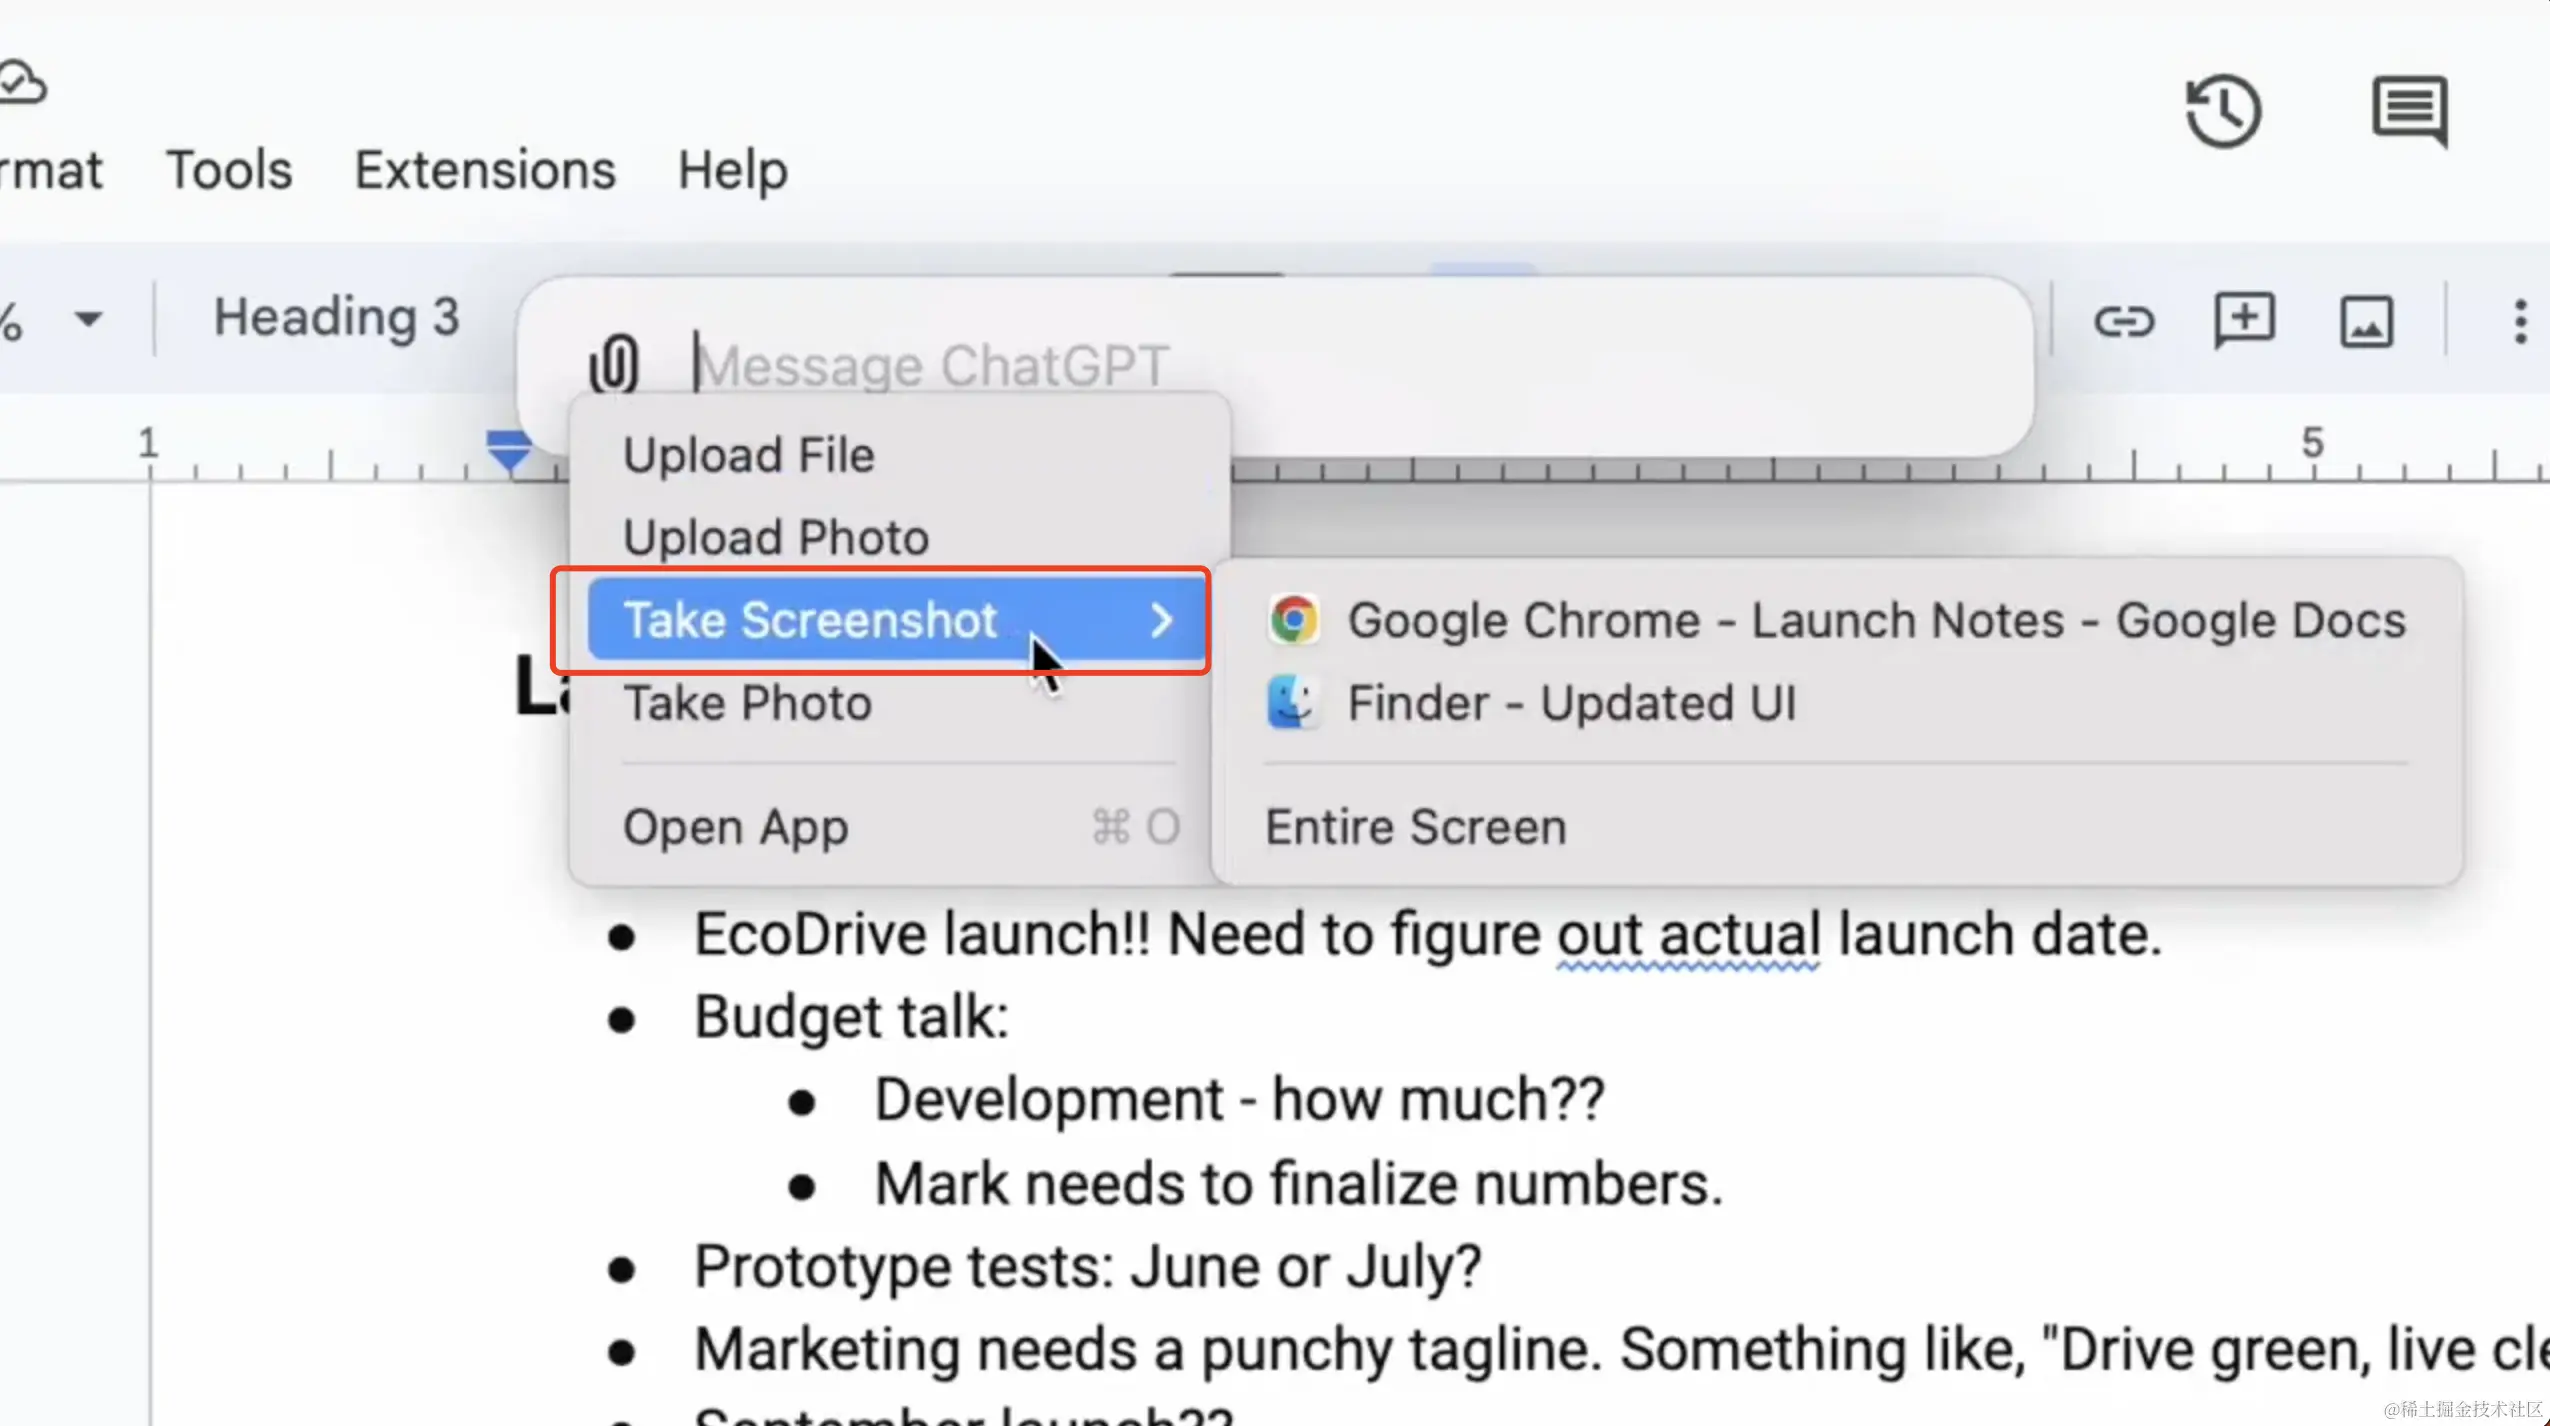Open the comments history icon
2550x1426 pixels.
(2409, 110)
